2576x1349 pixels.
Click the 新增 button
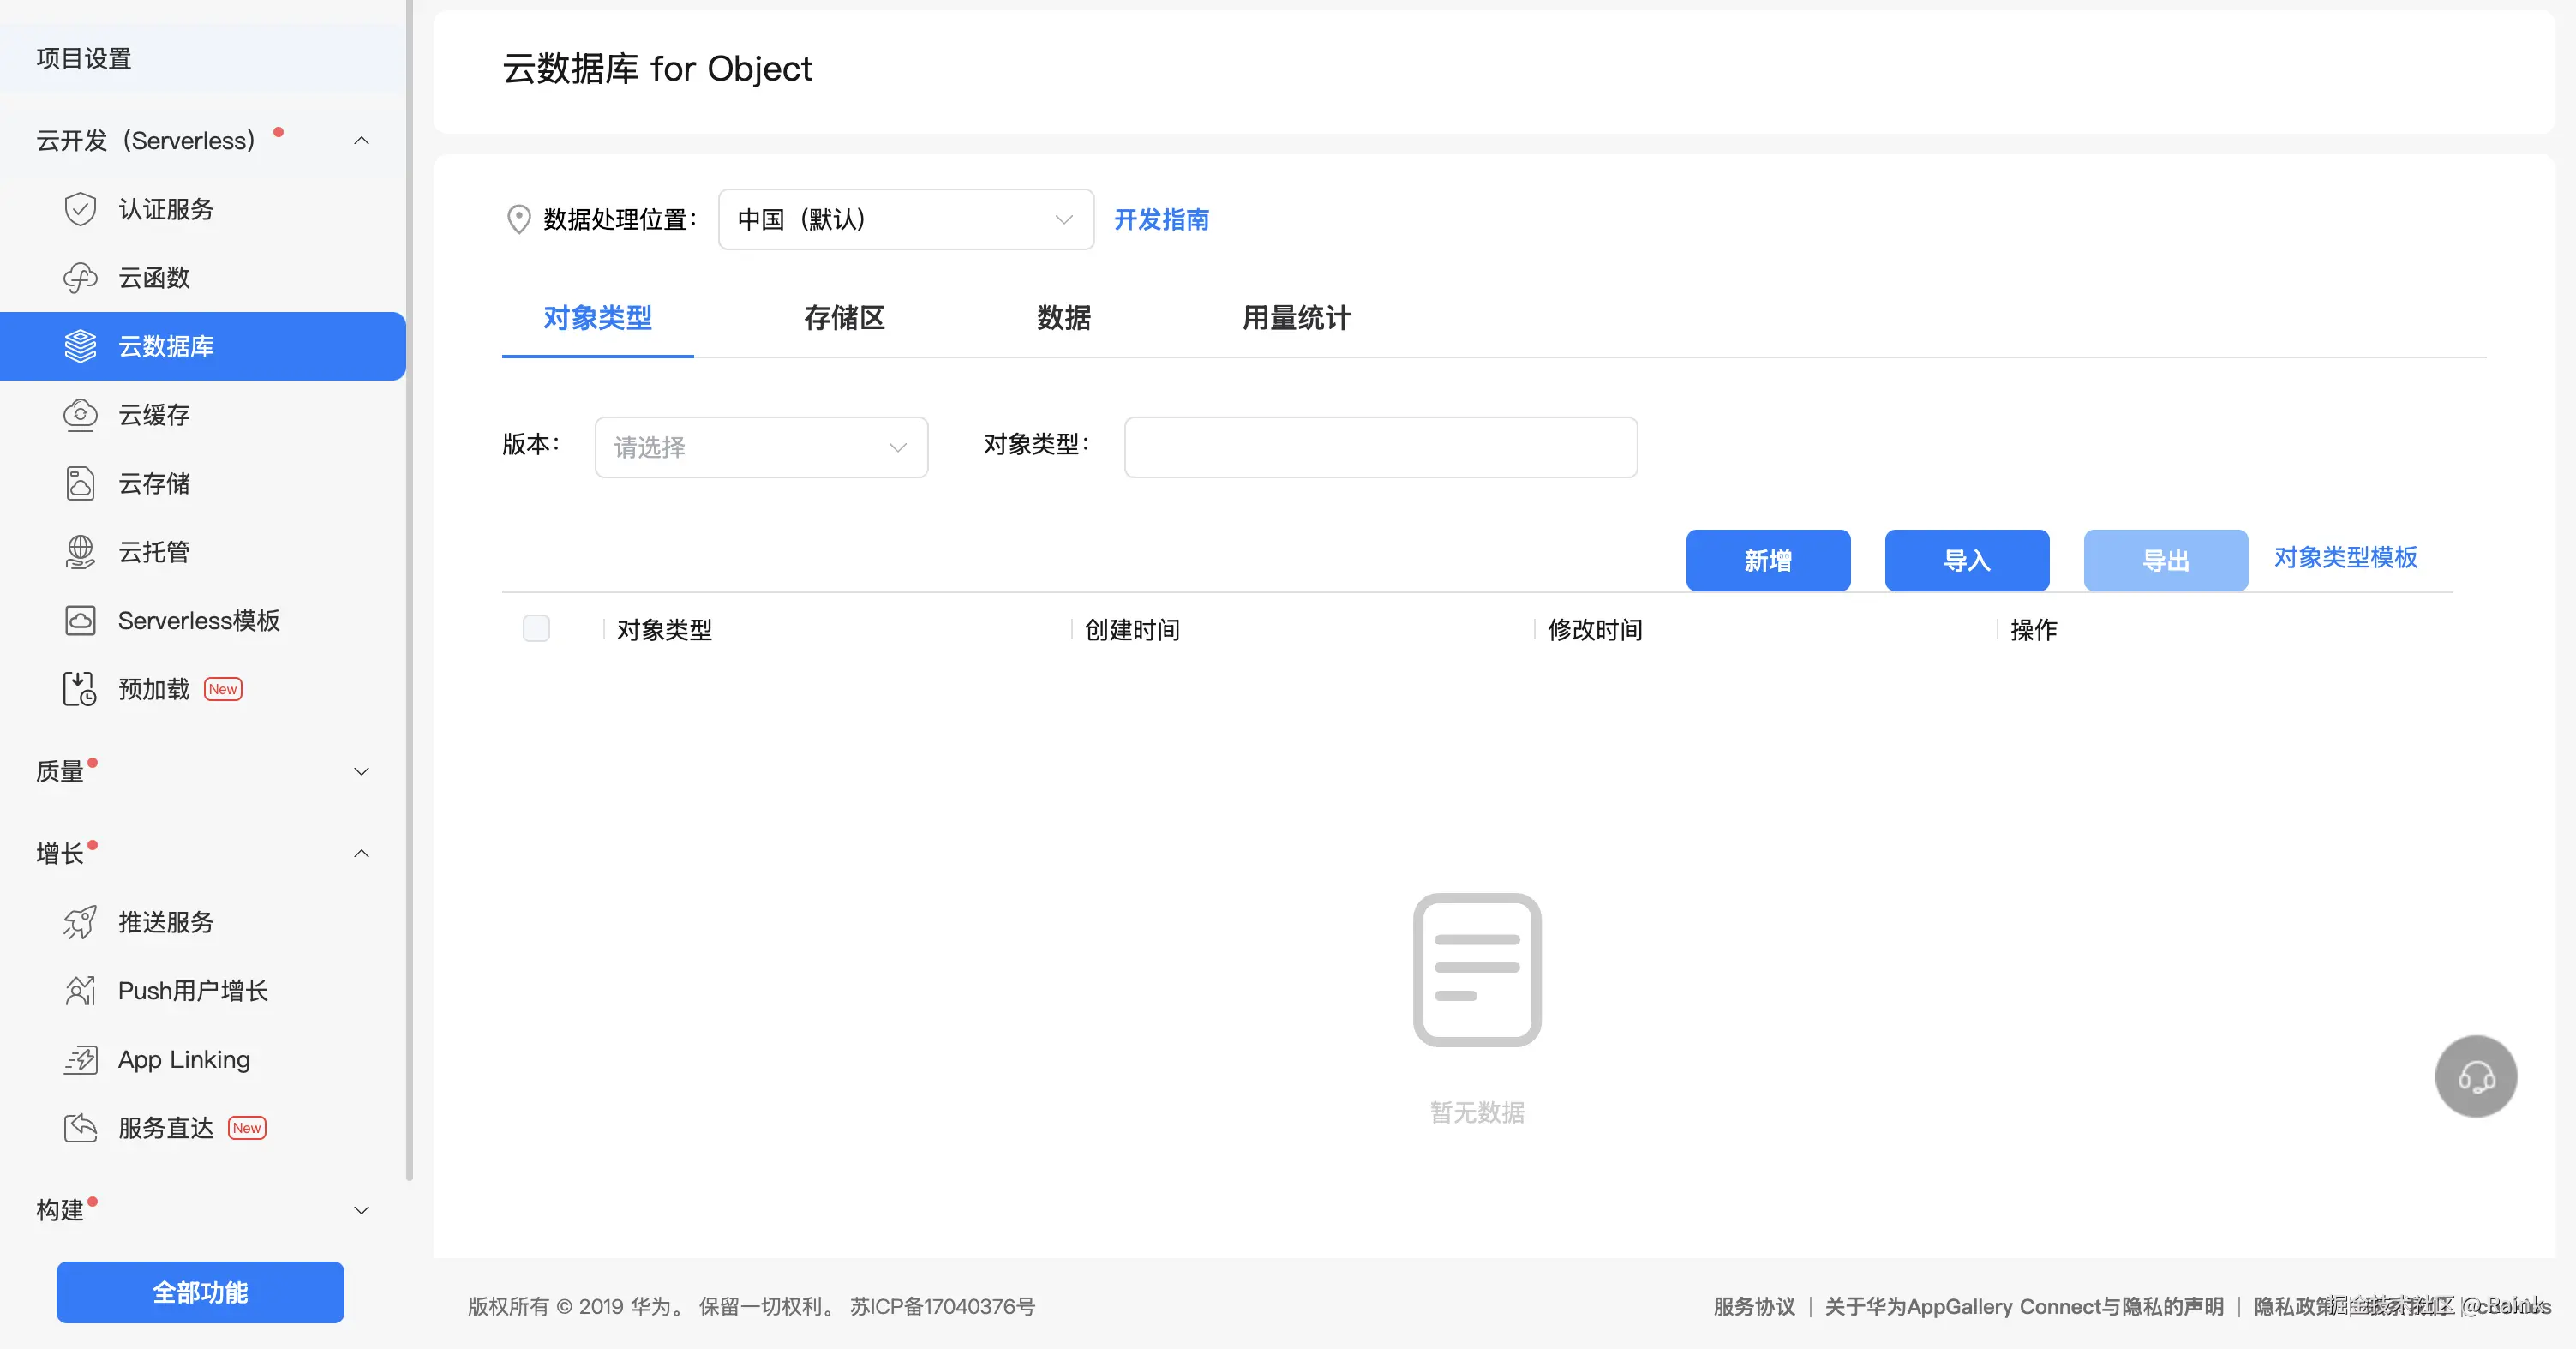click(x=1767, y=561)
